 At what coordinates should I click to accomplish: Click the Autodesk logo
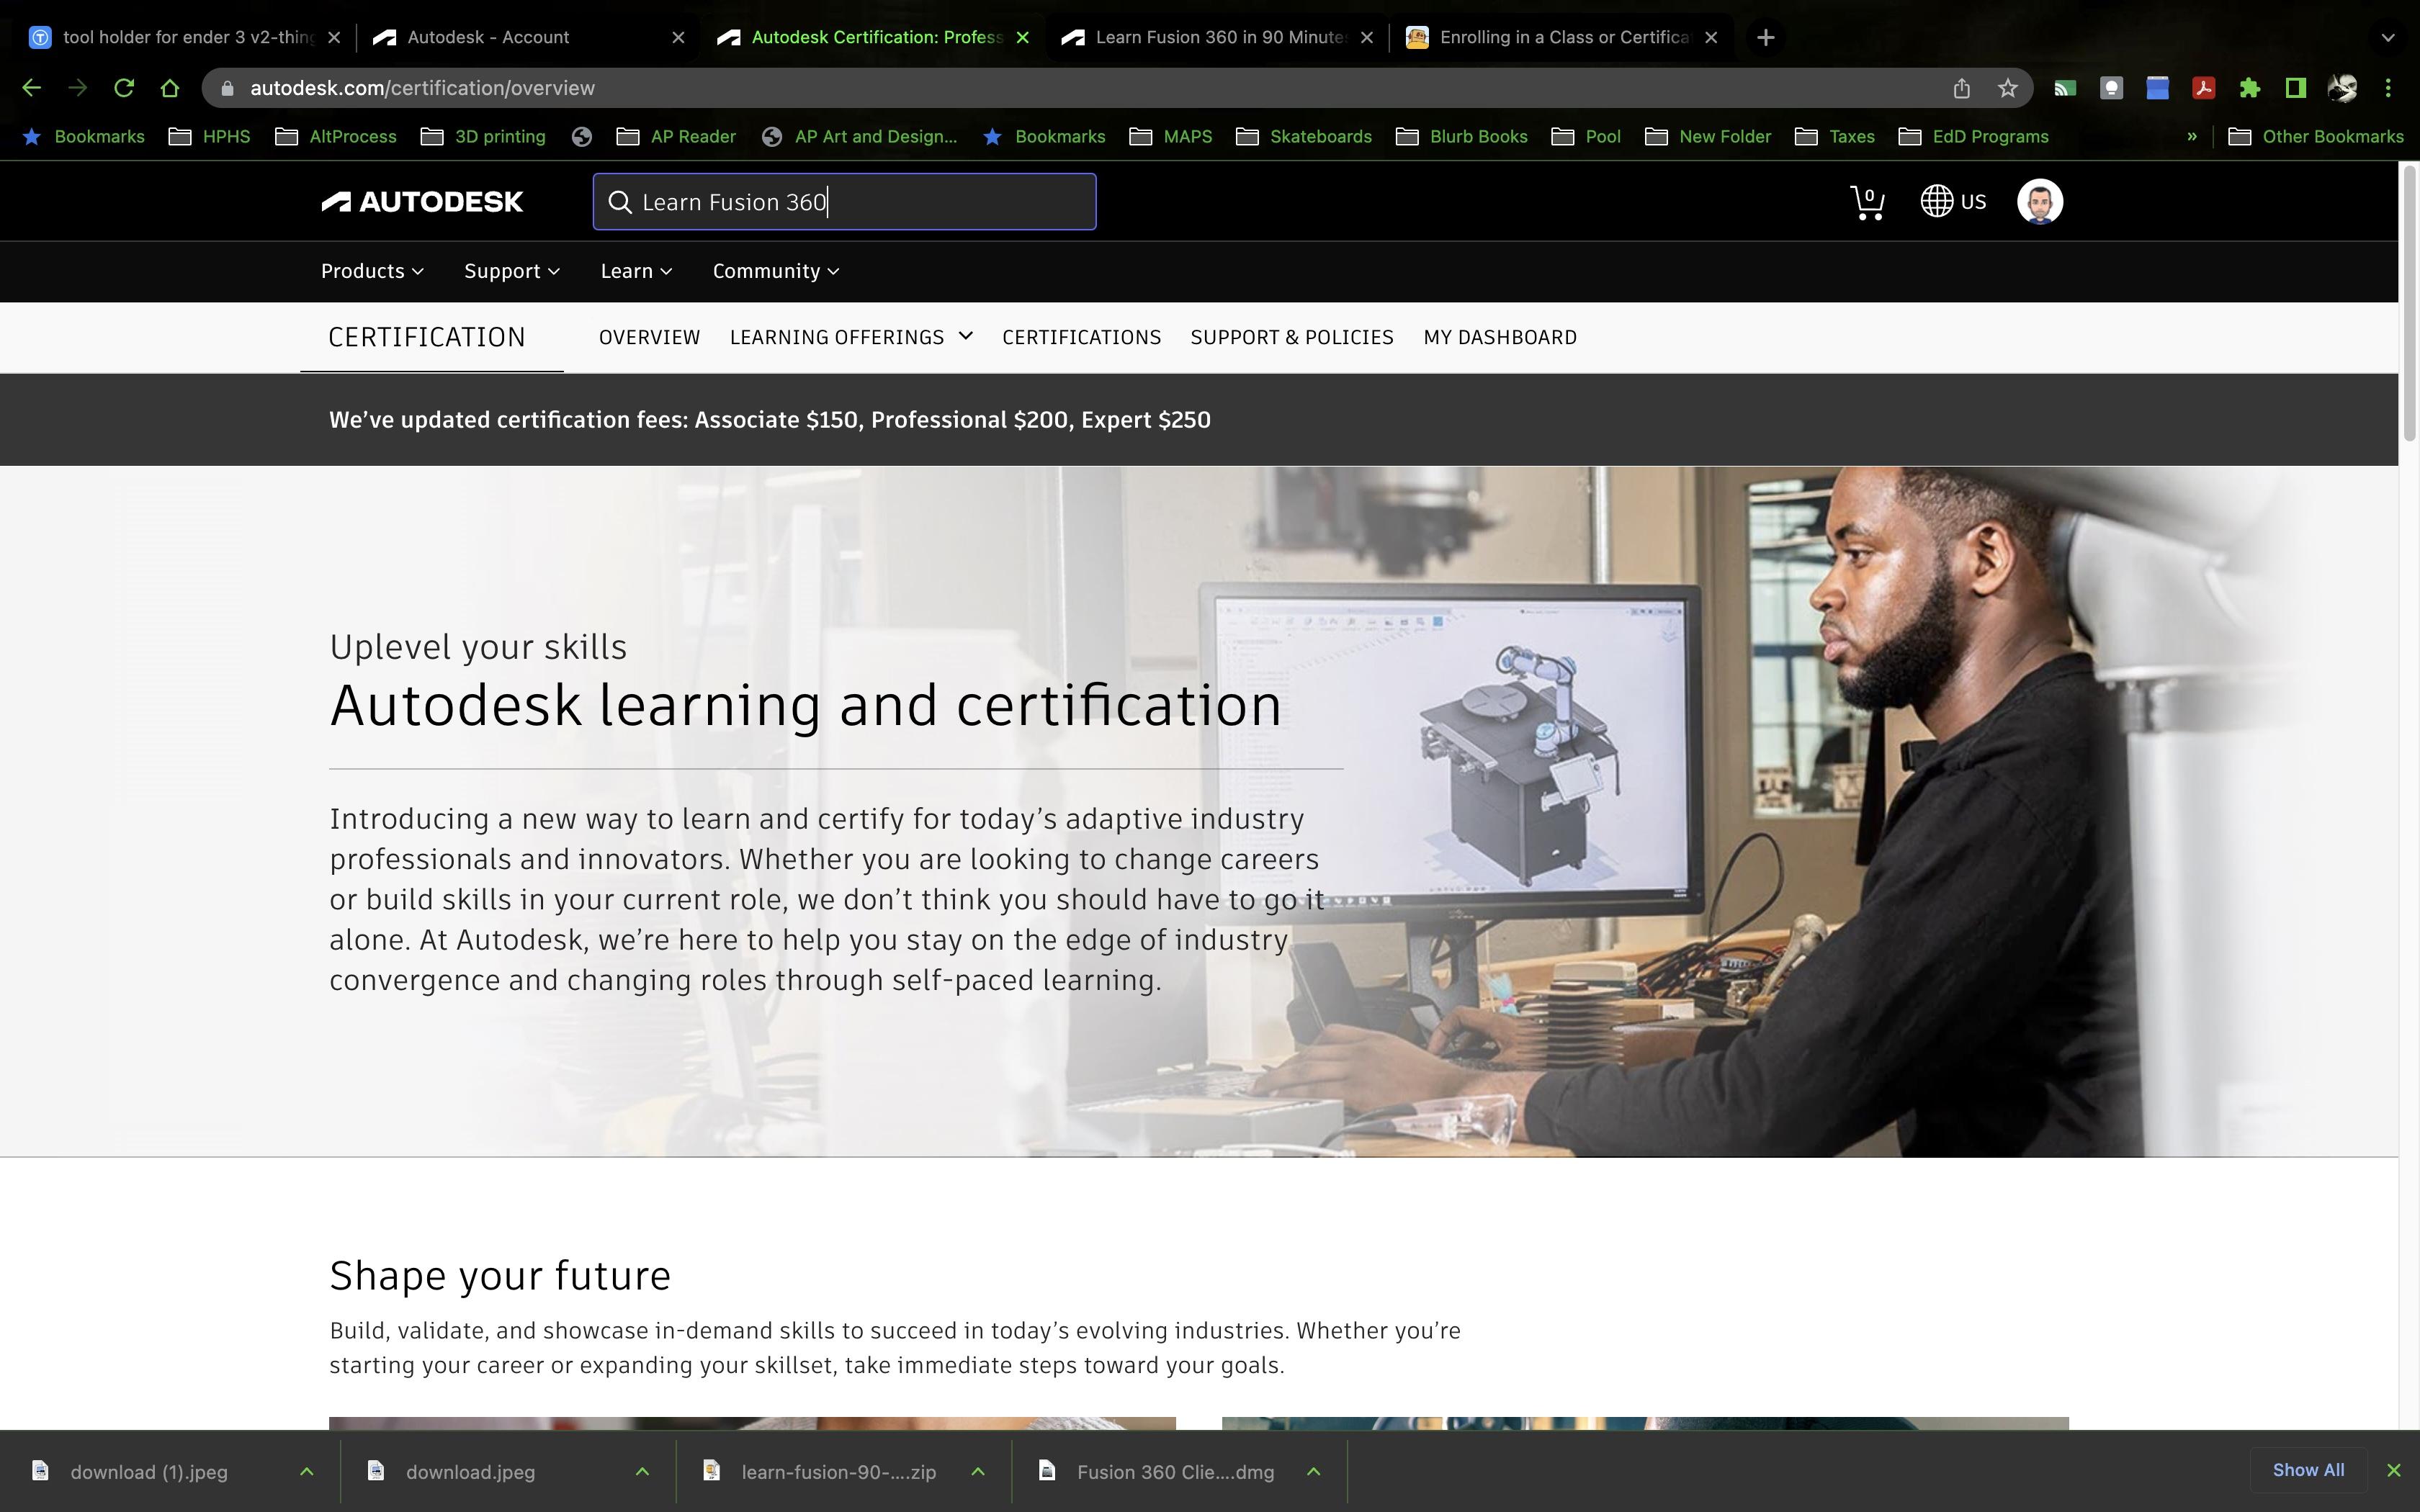pyautogui.click(x=422, y=201)
